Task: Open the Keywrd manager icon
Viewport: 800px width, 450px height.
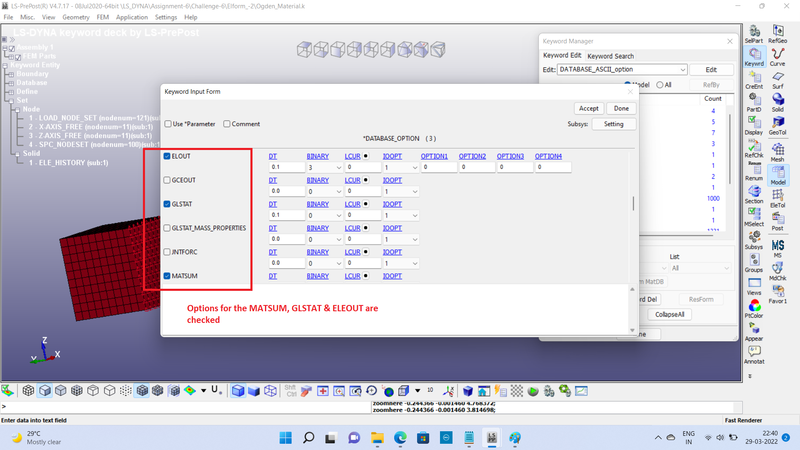Action: click(x=754, y=57)
